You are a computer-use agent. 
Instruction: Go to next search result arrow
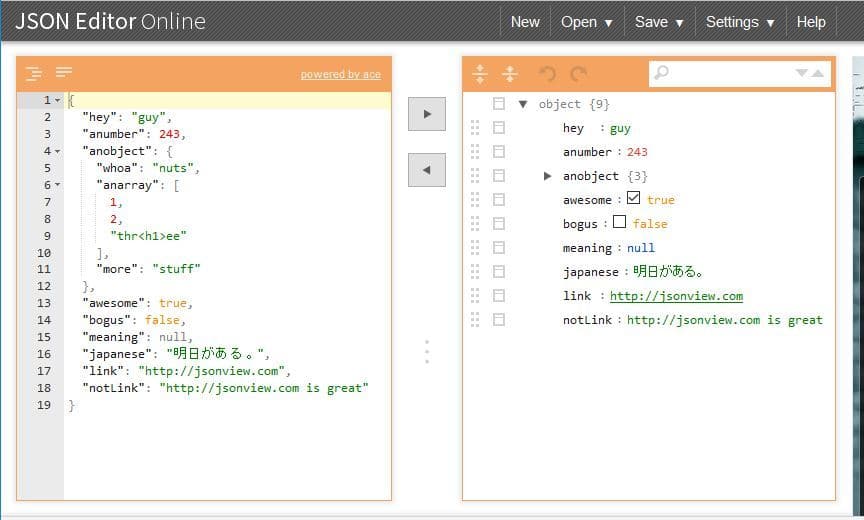coord(802,73)
